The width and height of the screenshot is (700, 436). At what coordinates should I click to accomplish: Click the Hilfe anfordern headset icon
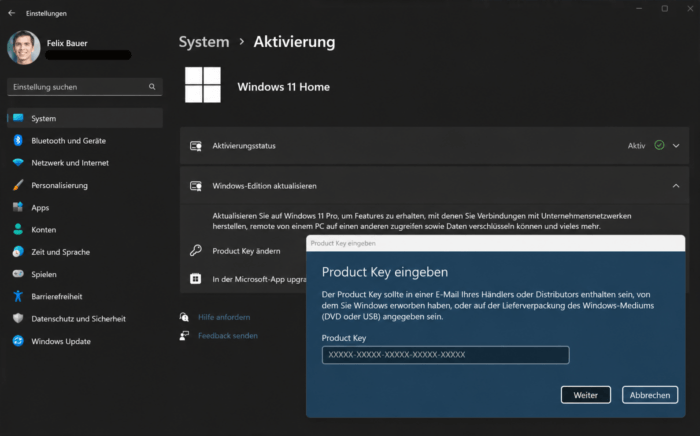click(x=184, y=317)
